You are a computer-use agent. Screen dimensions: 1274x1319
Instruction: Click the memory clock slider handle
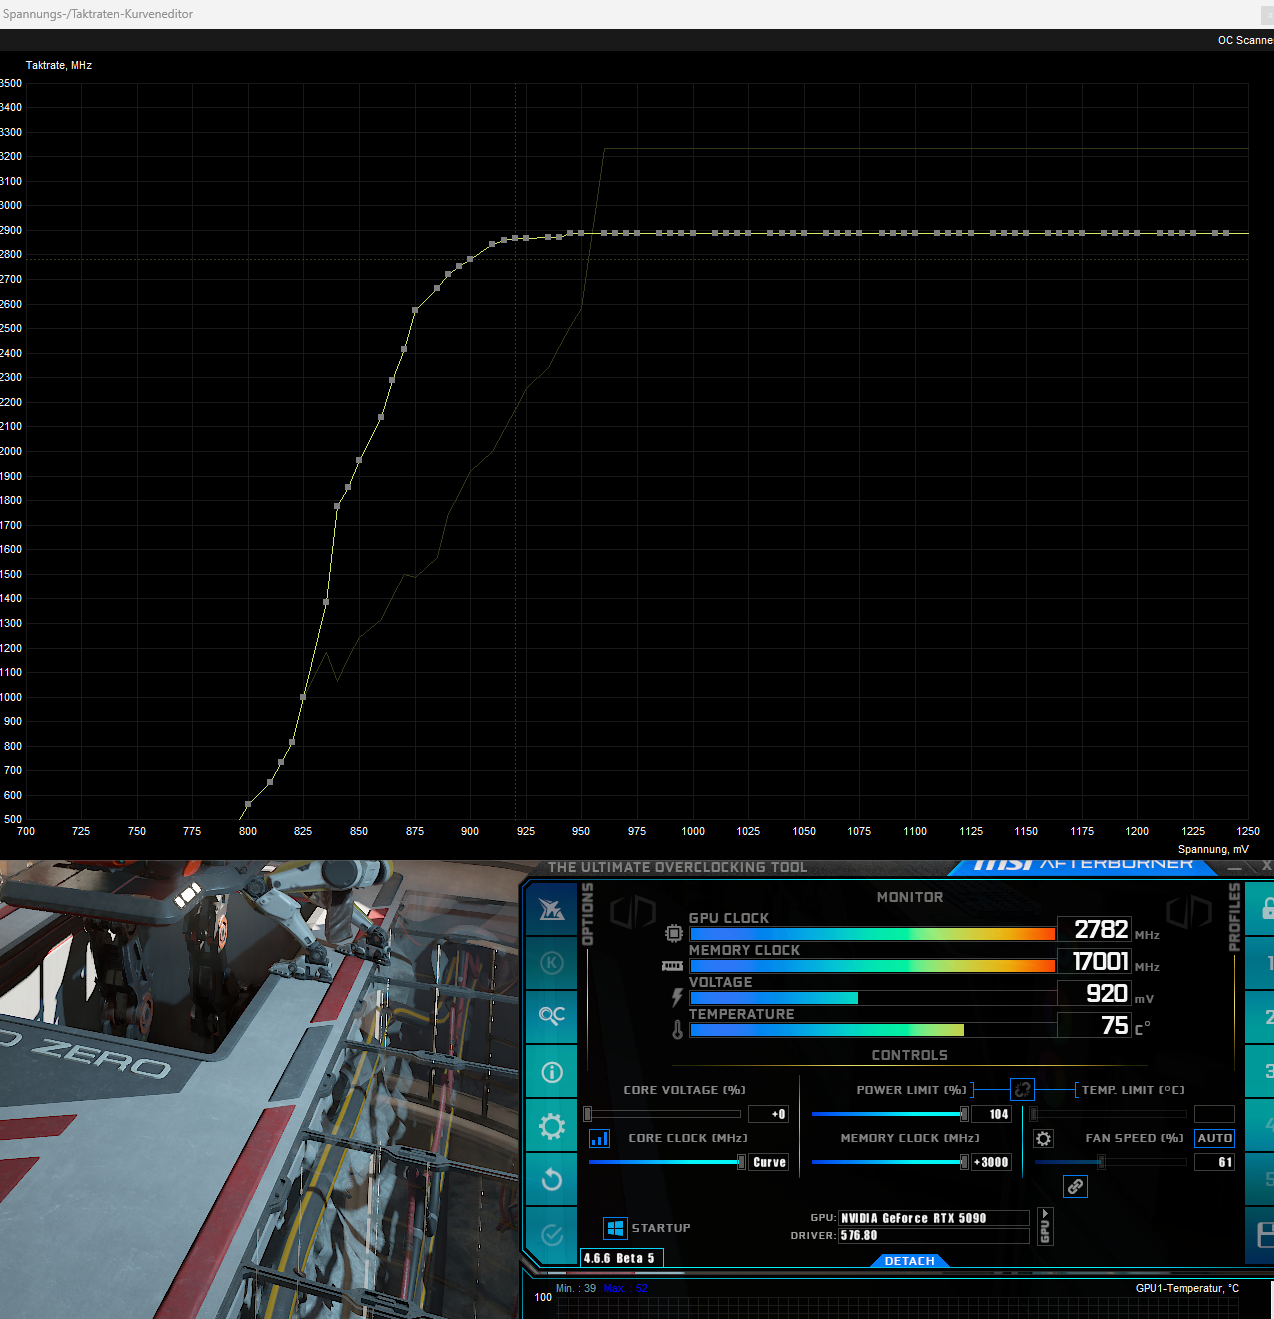click(964, 1162)
